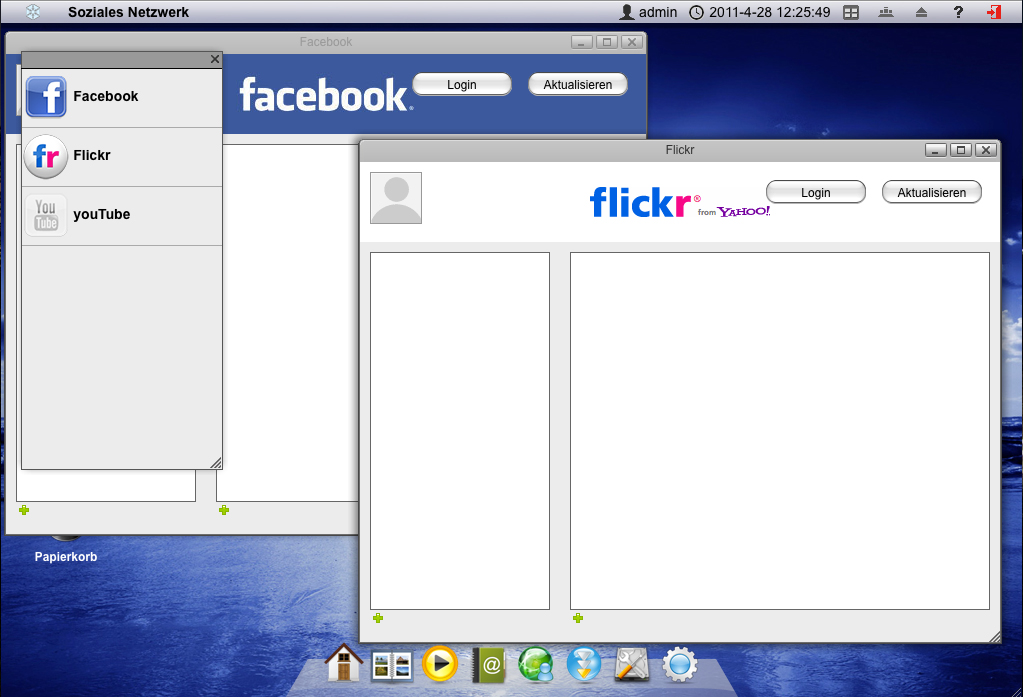Open the photo album icon in the dock
This screenshot has width=1023, height=697.
[x=391, y=666]
